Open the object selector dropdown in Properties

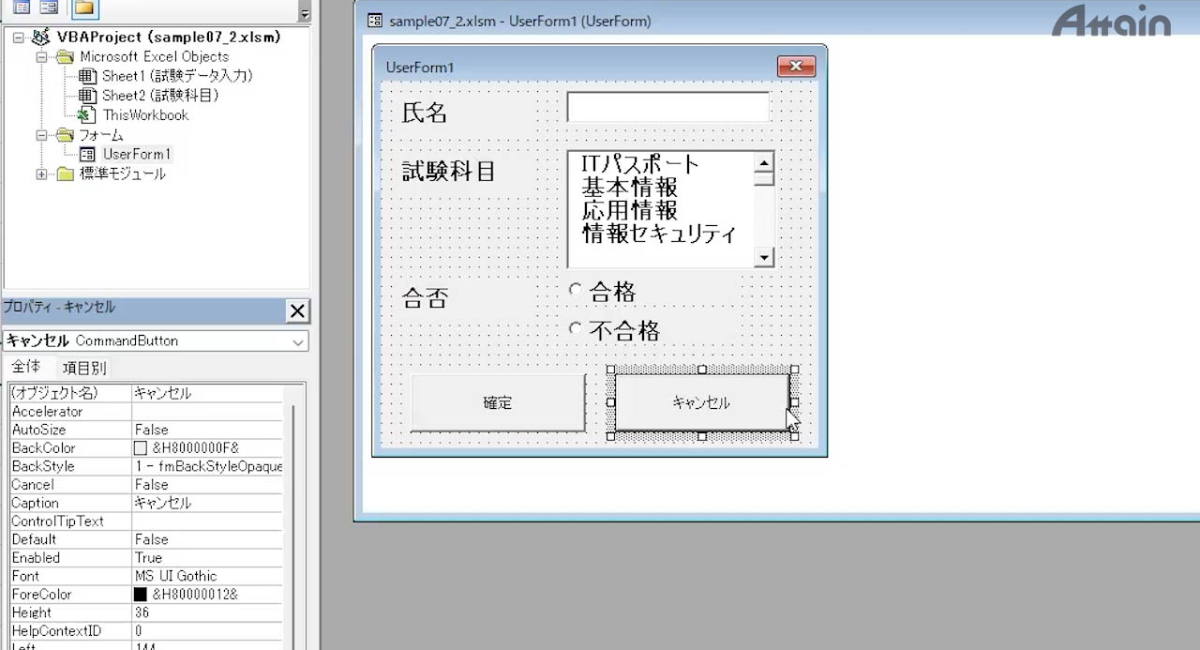tap(298, 341)
